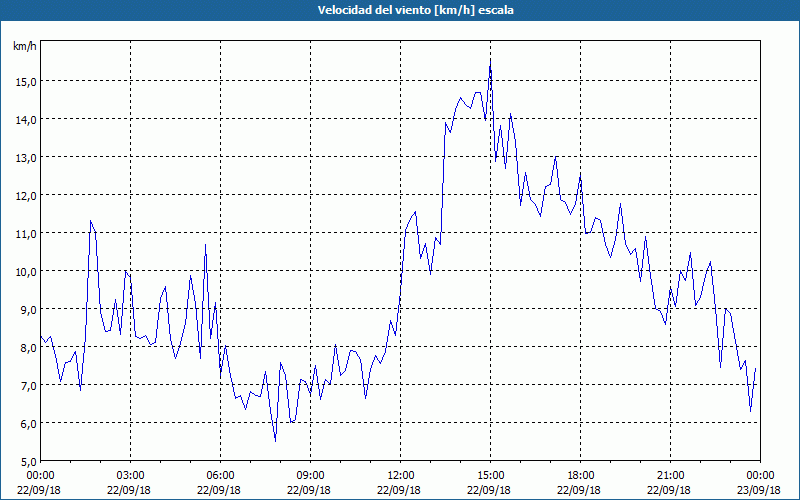Click the 'km/h' axis unit label
The width and height of the screenshot is (800, 500).
click(24, 46)
